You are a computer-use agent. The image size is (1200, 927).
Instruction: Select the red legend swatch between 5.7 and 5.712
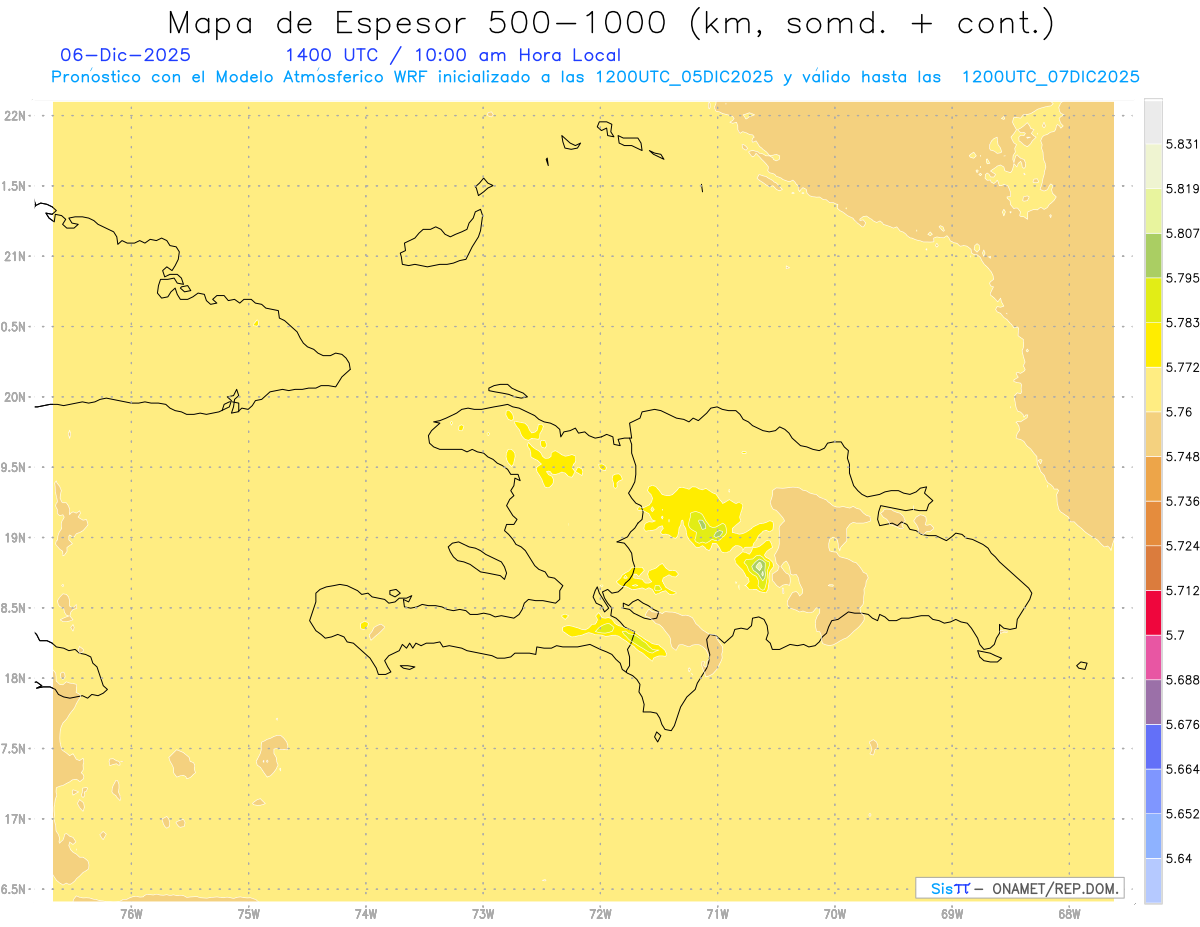[x=1153, y=612]
